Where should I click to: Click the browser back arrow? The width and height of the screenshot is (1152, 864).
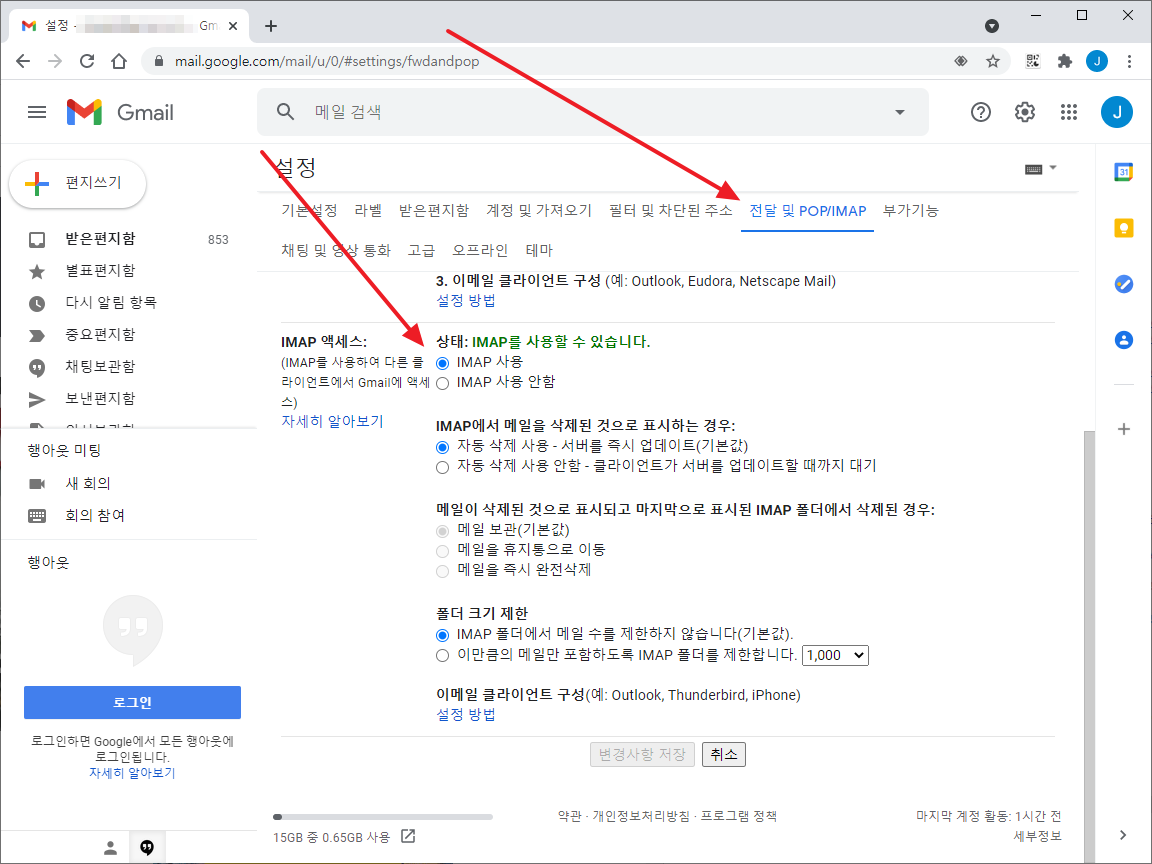click(x=23, y=61)
